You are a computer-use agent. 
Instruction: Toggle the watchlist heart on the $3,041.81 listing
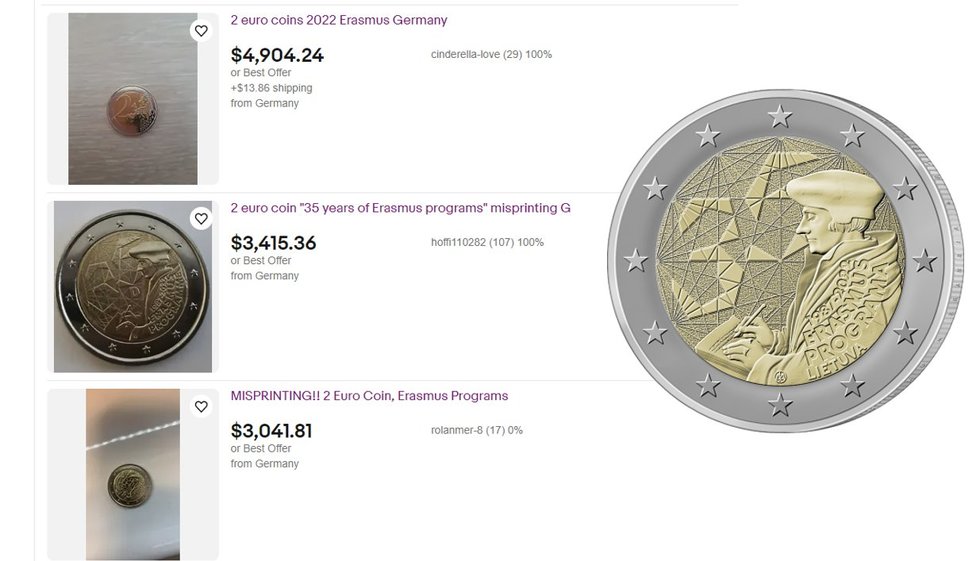(201, 407)
